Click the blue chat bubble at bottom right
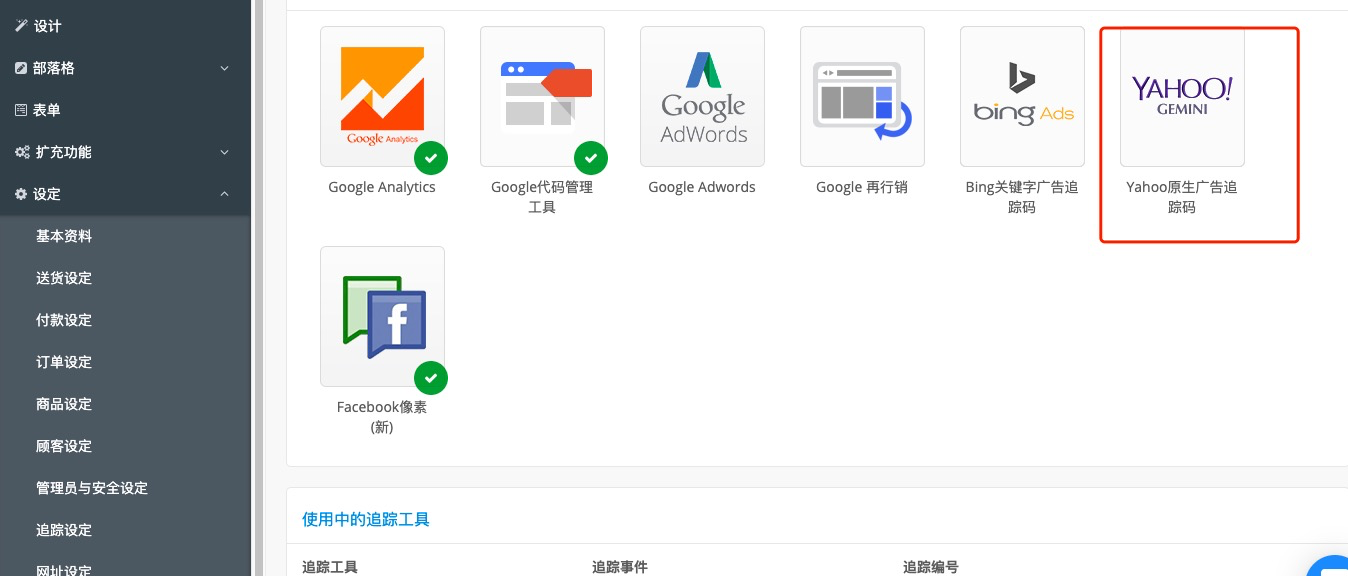The image size is (1348, 576). pyautogui.click(x=1331, y=567)
